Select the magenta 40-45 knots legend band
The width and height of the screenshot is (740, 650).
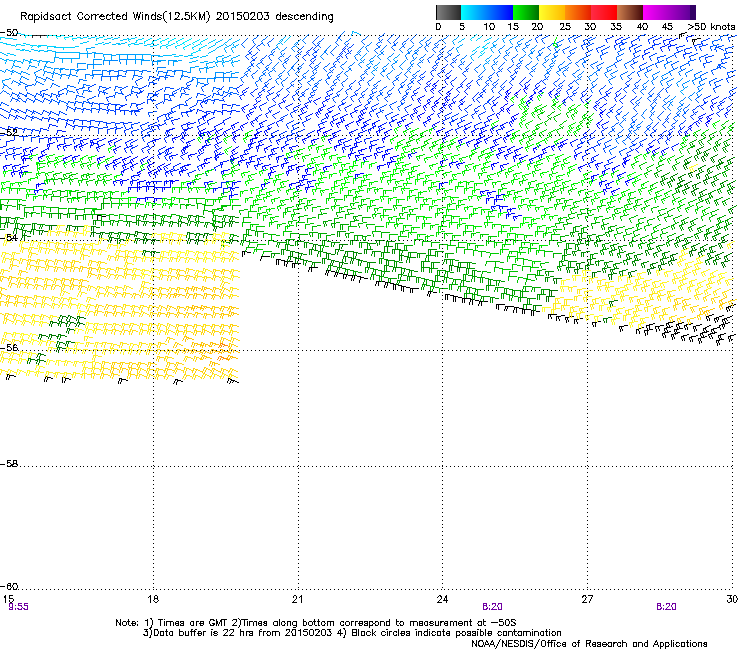tap(656, 12)
